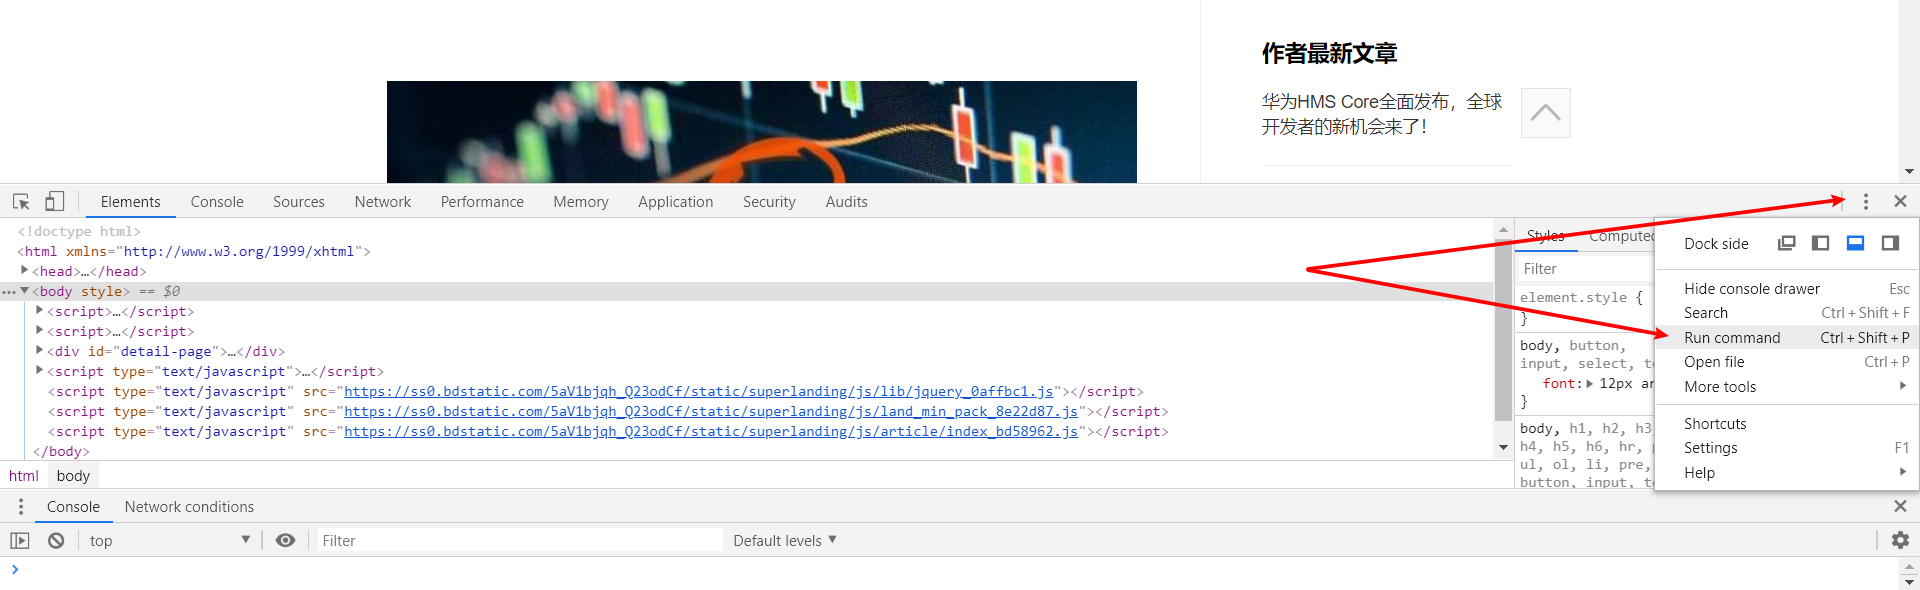
Task: Open Shortcuts from the menu
Action: click(x=1787, y=424)
